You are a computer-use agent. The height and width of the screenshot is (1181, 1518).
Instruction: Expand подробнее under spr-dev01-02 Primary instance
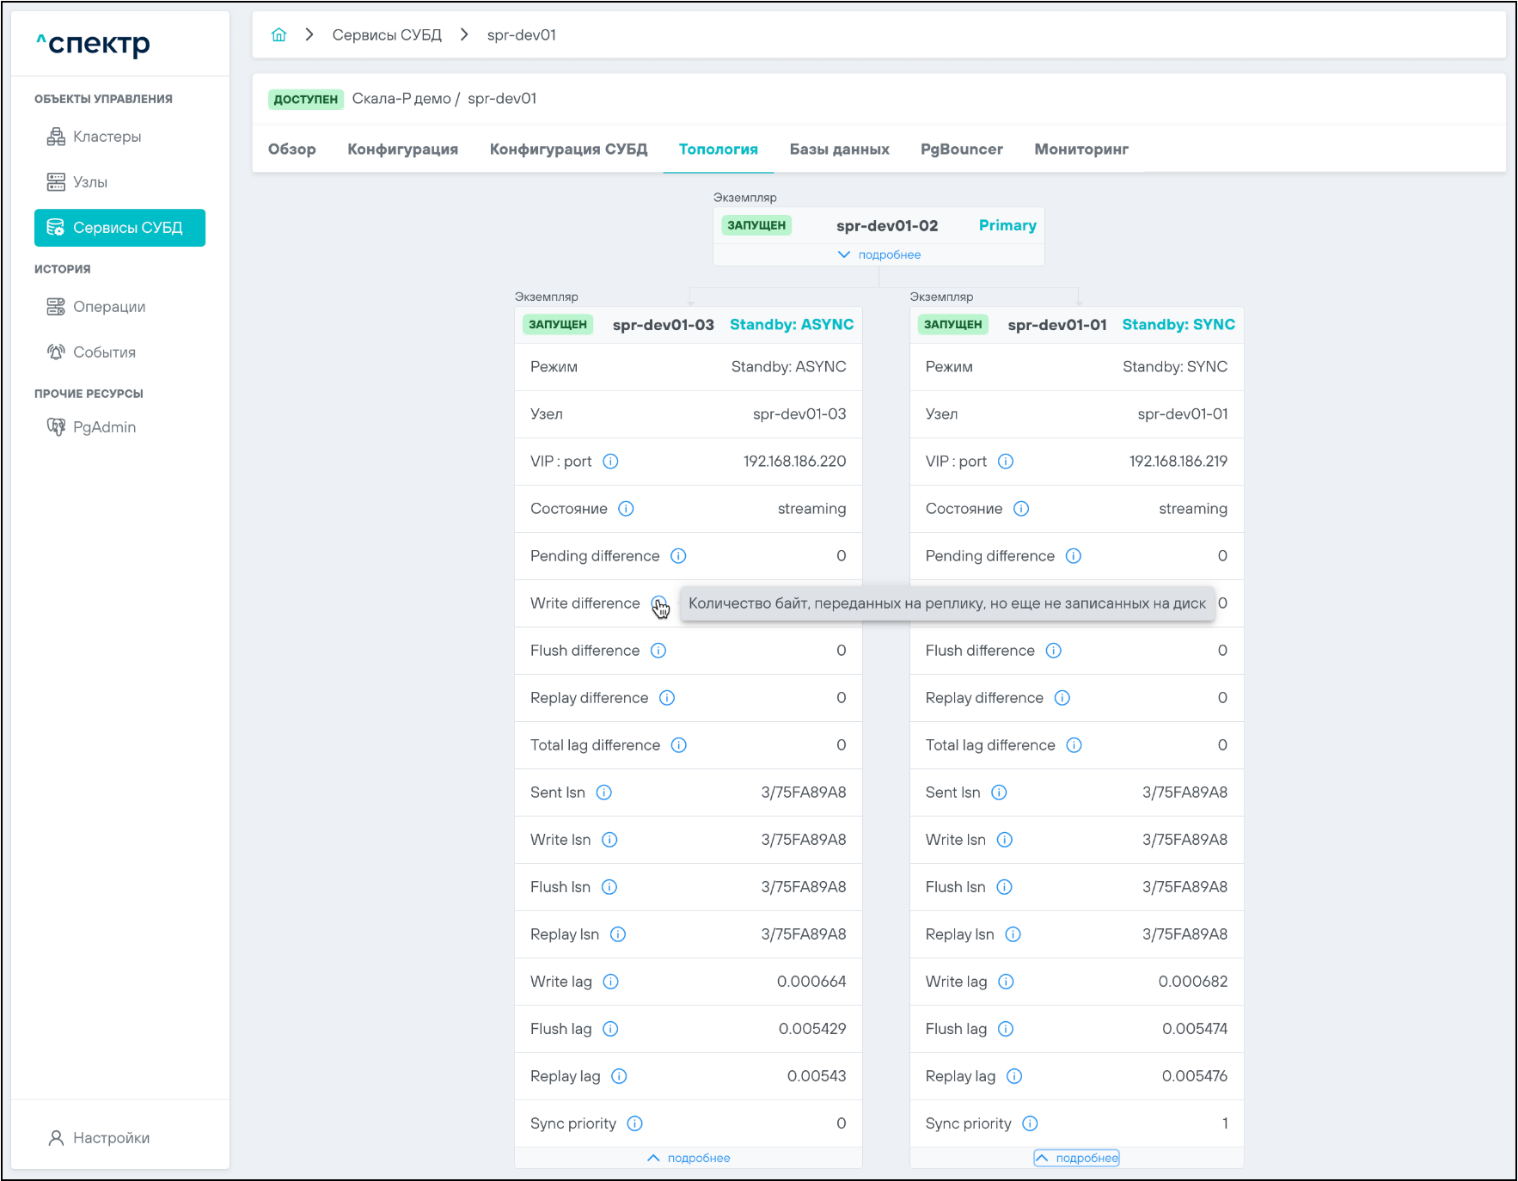[x=879, y=255]
